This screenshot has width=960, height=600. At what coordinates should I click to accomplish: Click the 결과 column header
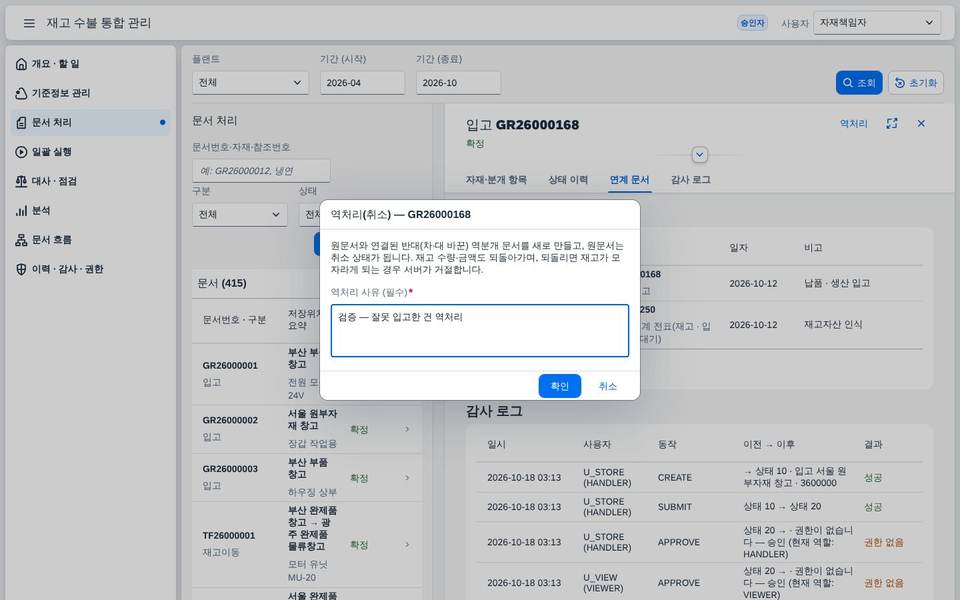click(873, 444)
